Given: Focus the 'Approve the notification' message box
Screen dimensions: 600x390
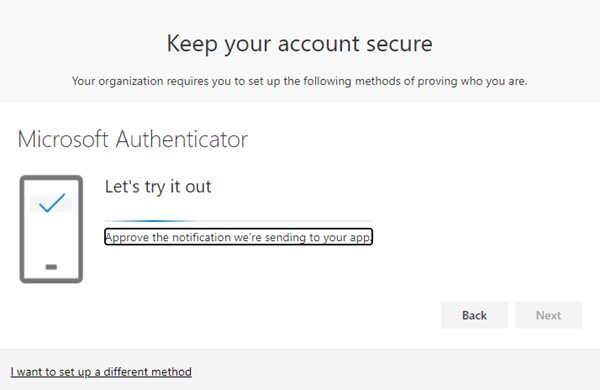Looking at the screenshot, I should tap(238, 237).
